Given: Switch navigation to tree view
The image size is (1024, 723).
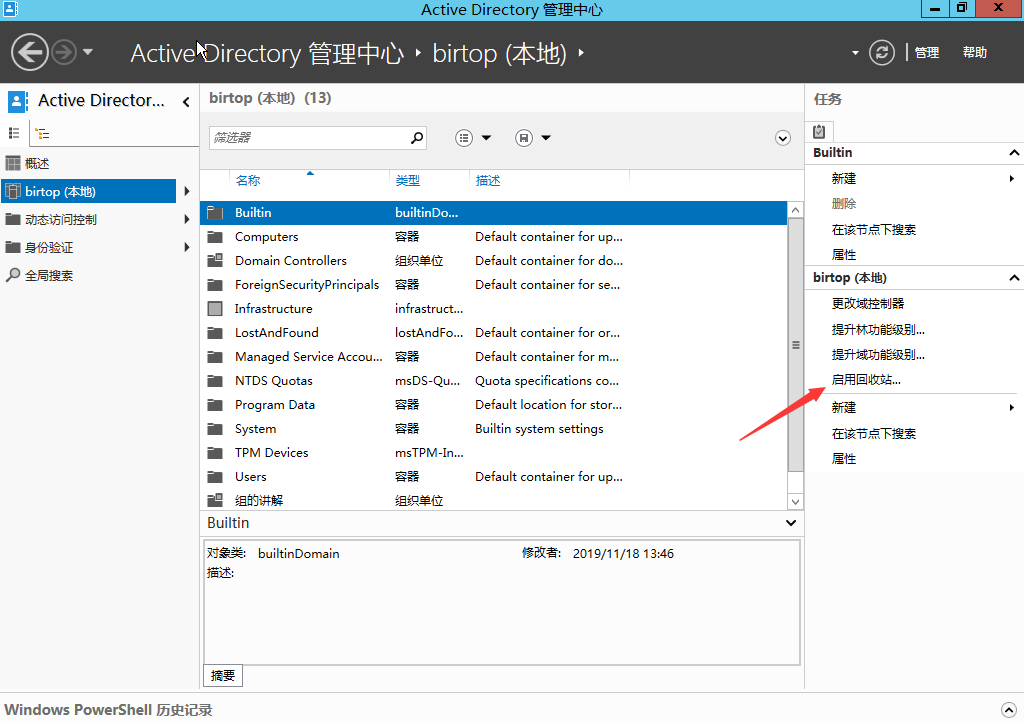Looking at the screenshot, I should (42, 134).
